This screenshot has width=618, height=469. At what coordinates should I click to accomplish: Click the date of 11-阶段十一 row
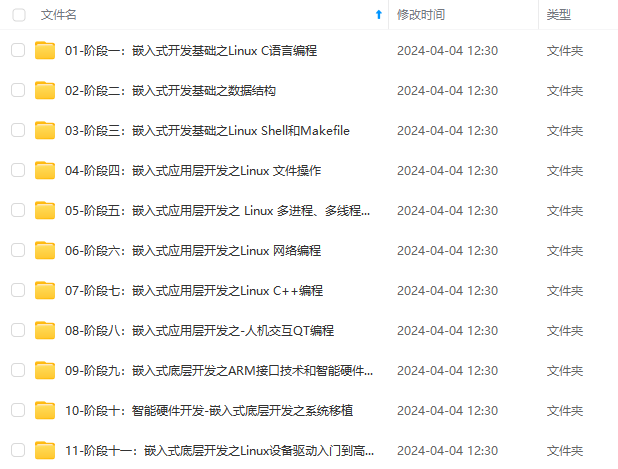447,451
